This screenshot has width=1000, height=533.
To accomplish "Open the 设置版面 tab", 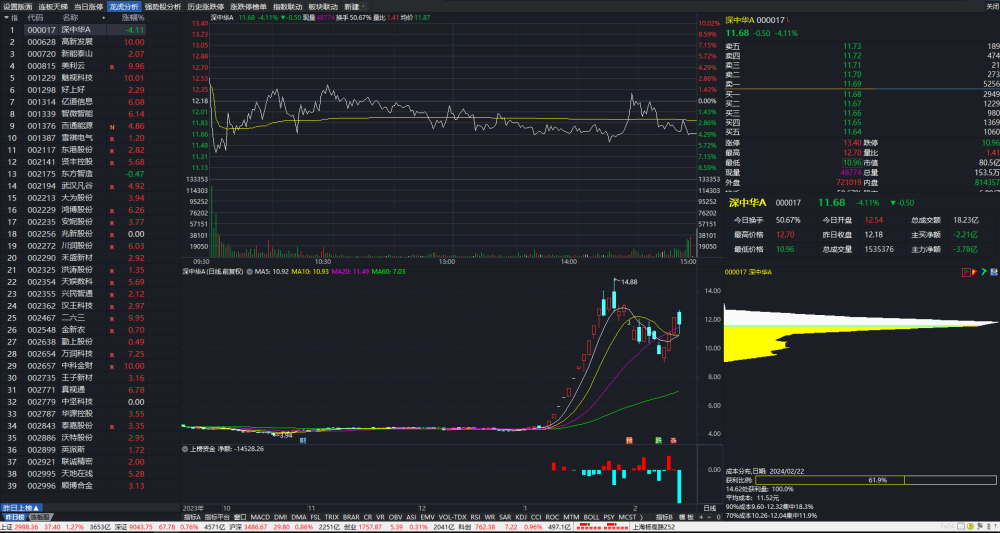I will (x=18, y=6).
